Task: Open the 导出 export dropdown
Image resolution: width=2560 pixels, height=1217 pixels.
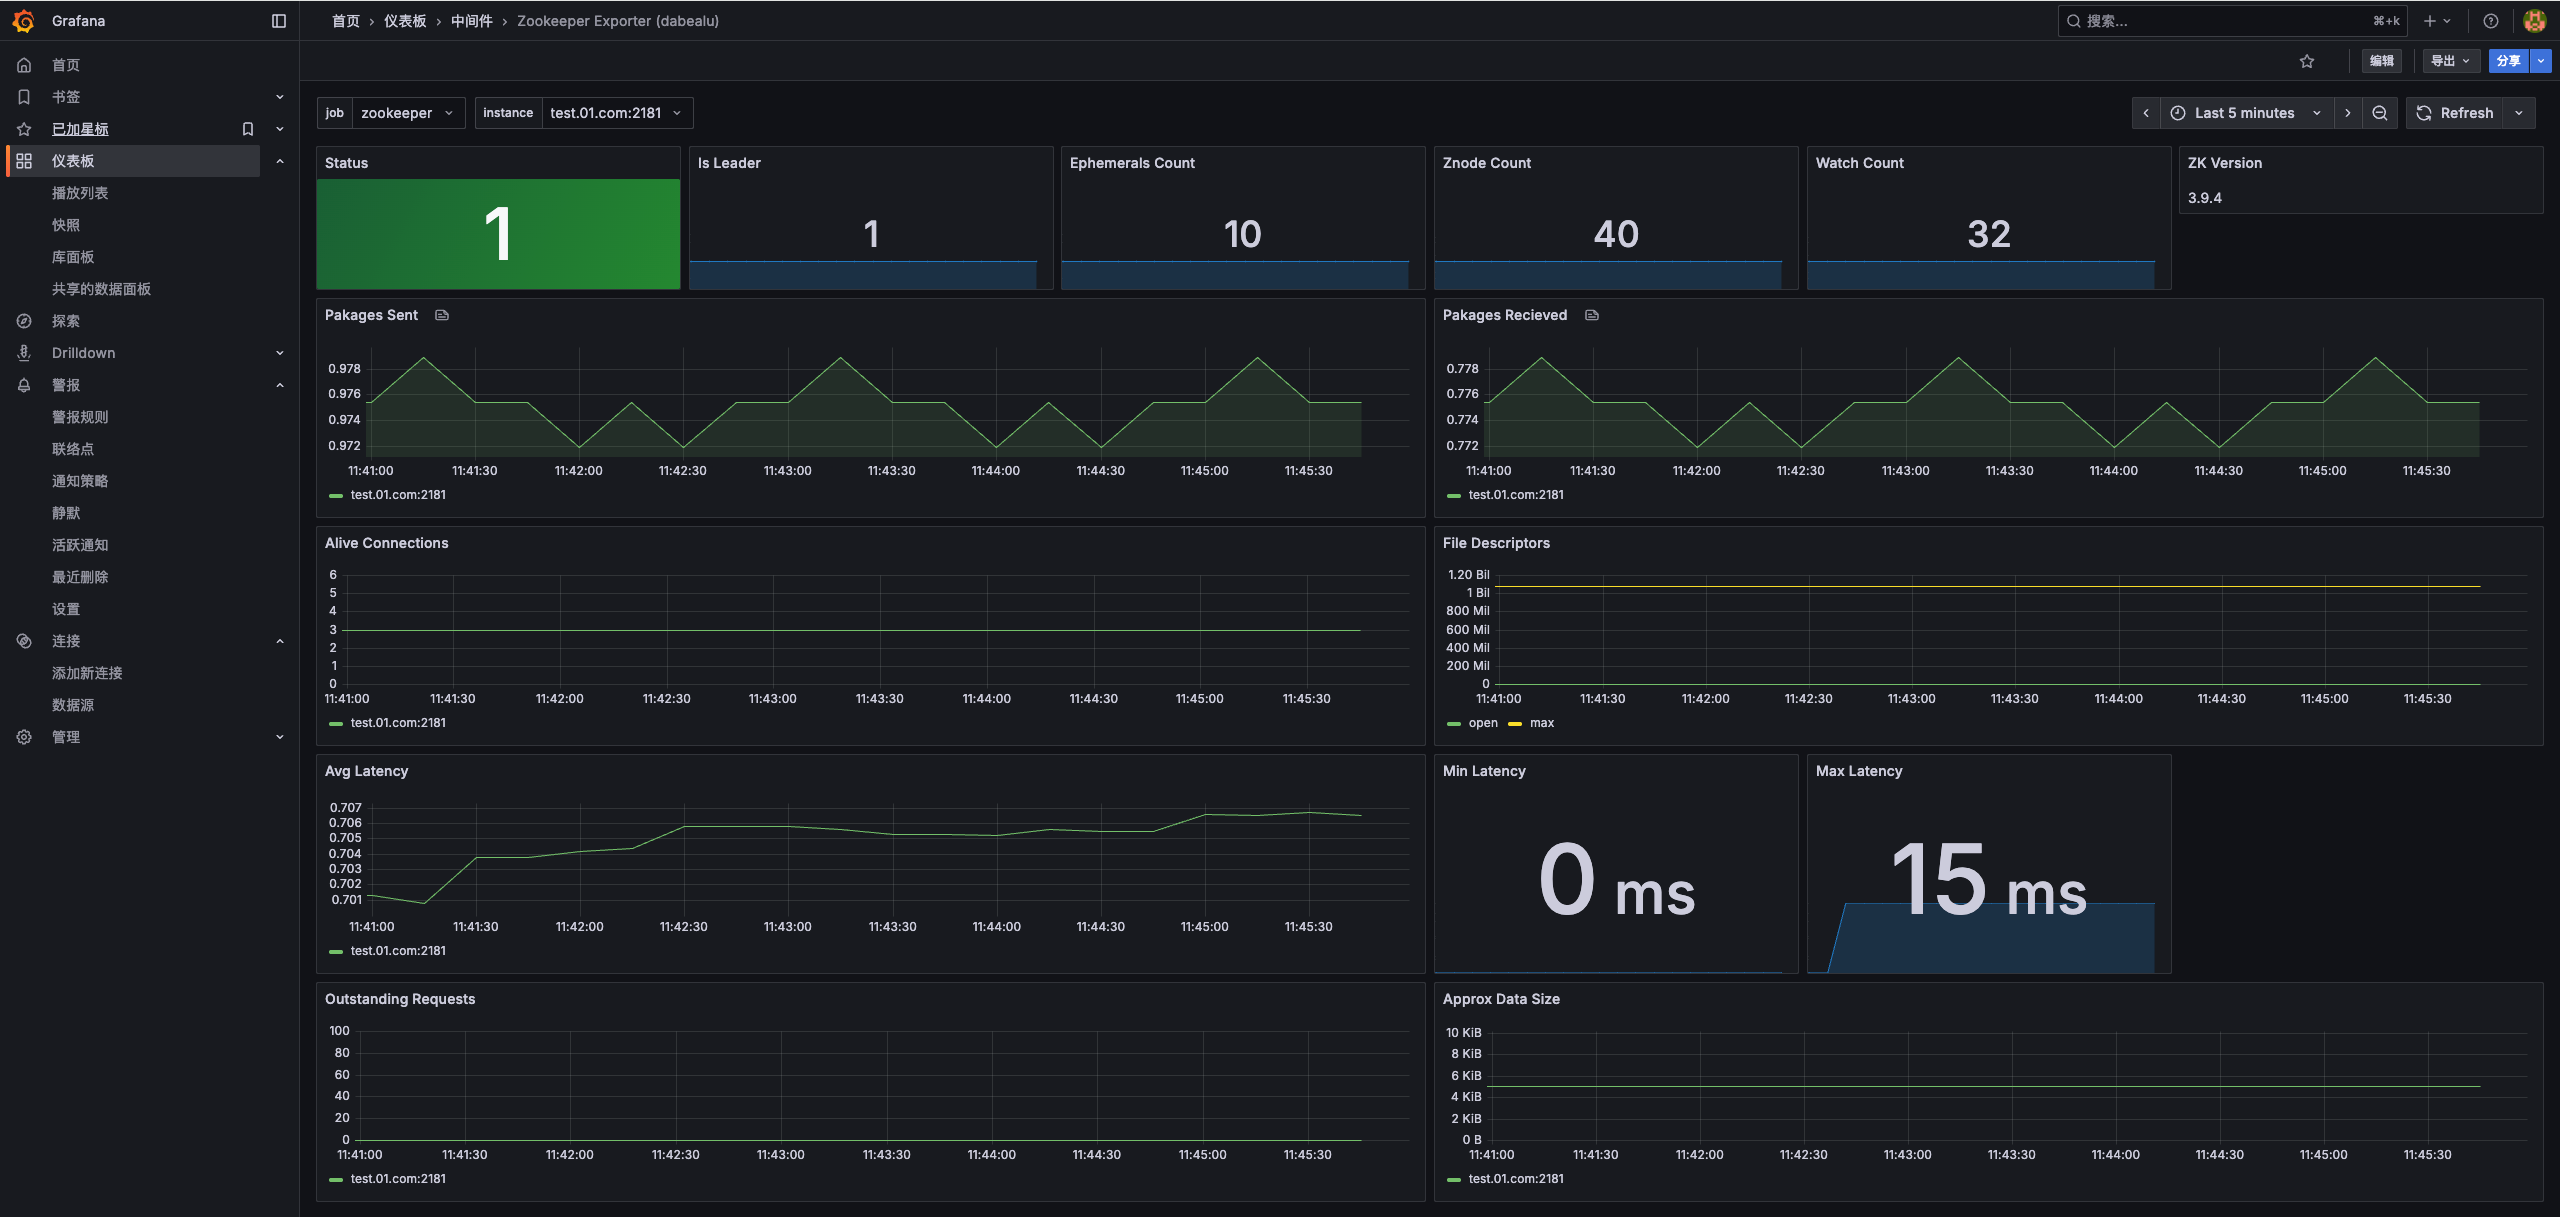Action: (2451, 61)
